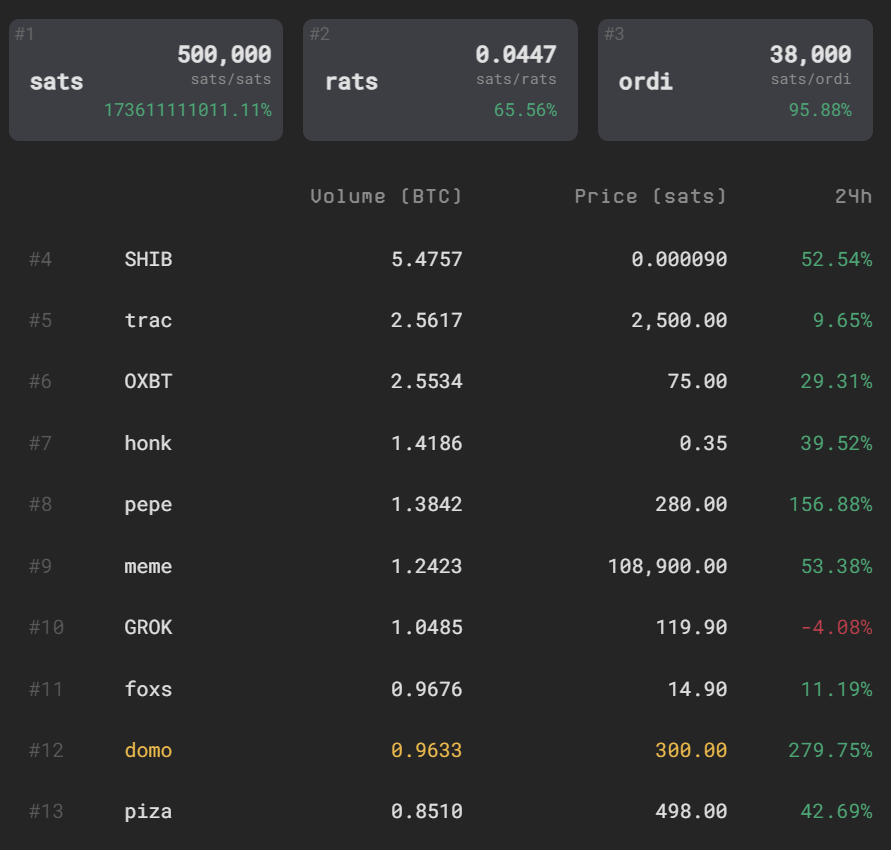Click domo's 300.00 price value
The height and width of the screenshot is (850, 891).
click(691, 751)
